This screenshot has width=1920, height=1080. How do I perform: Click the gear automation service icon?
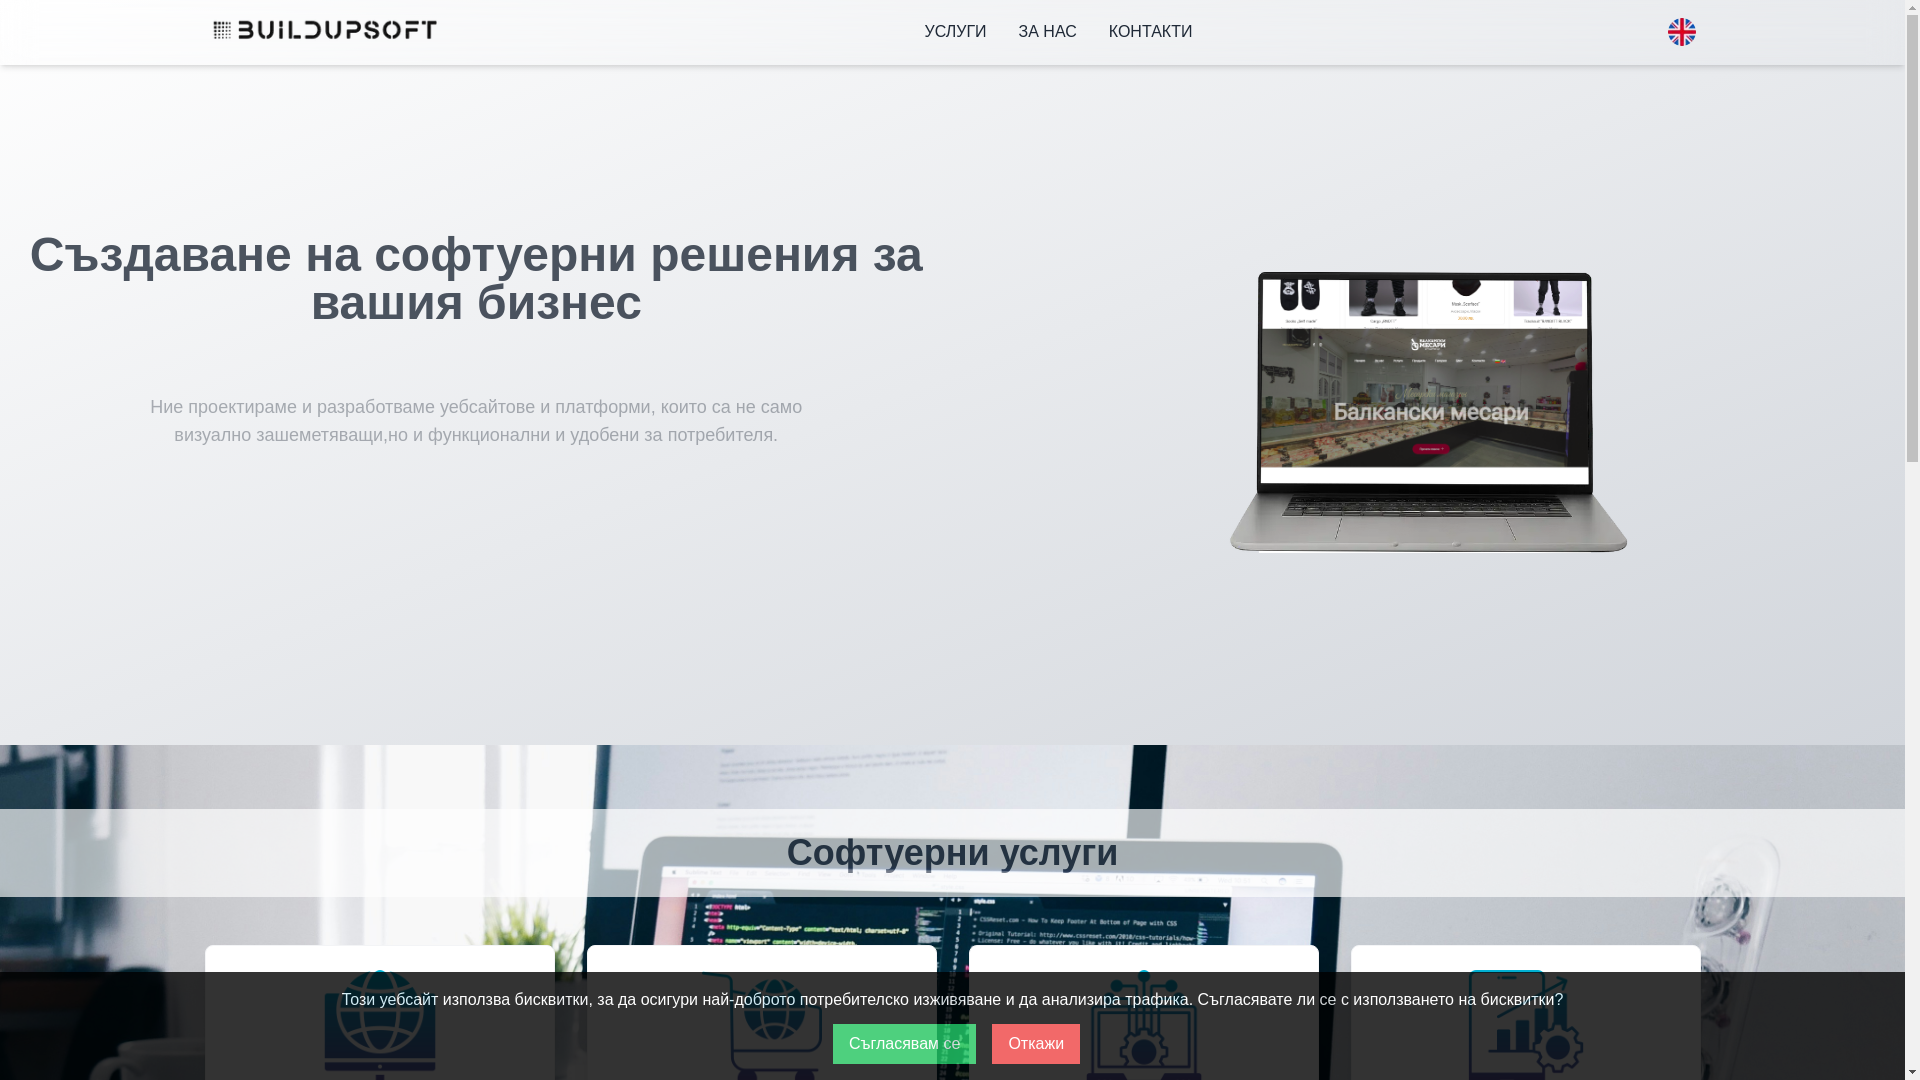tap(1144, 1024)
